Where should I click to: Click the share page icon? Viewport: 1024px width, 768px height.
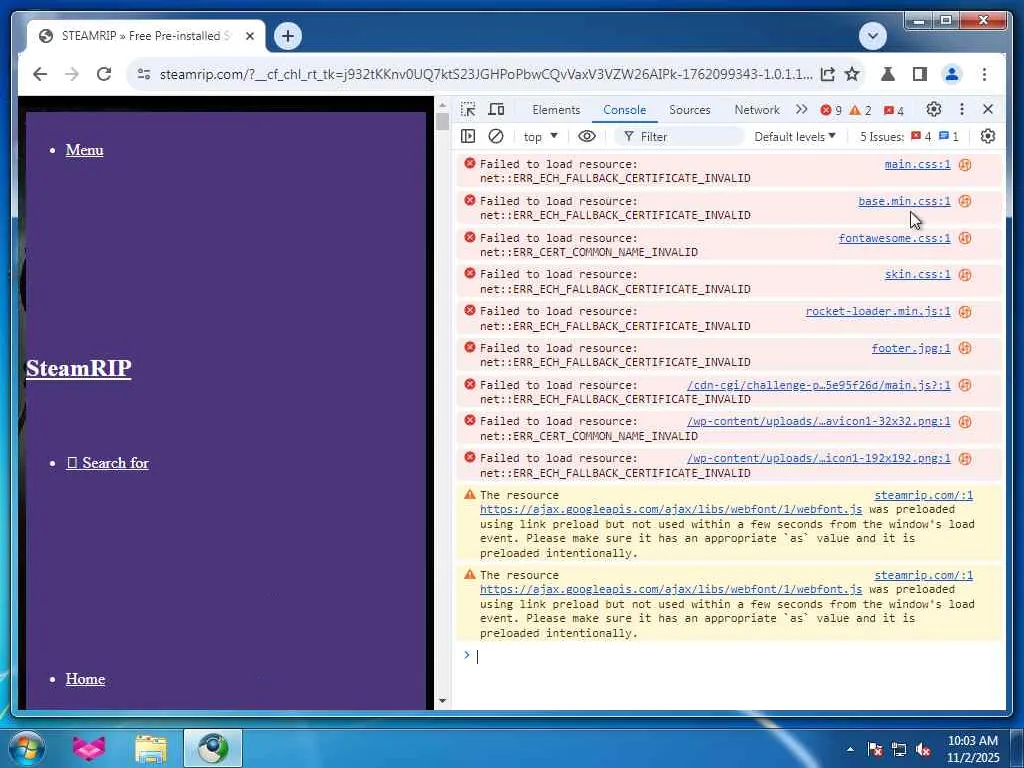[827, 74]
